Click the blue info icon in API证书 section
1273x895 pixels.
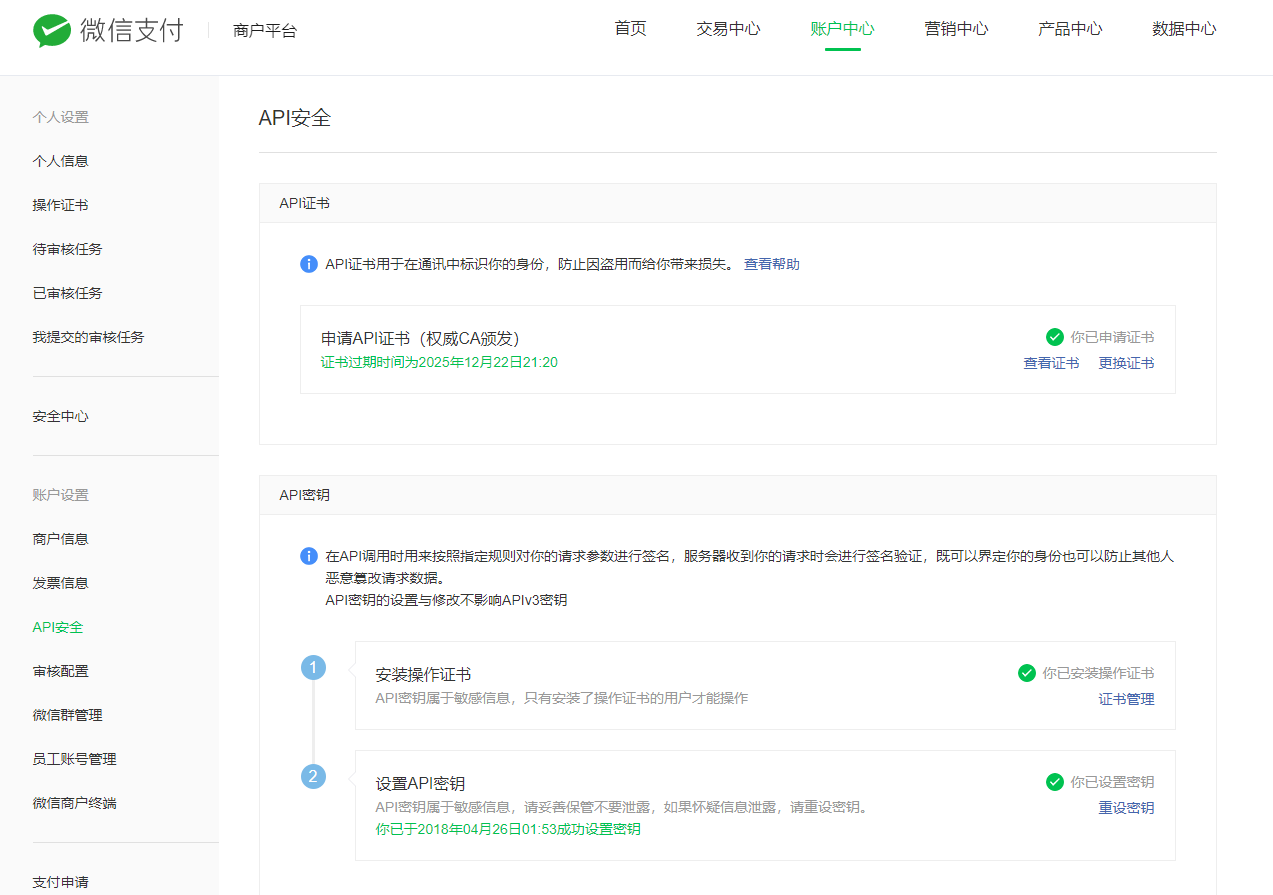pos(309,264)
